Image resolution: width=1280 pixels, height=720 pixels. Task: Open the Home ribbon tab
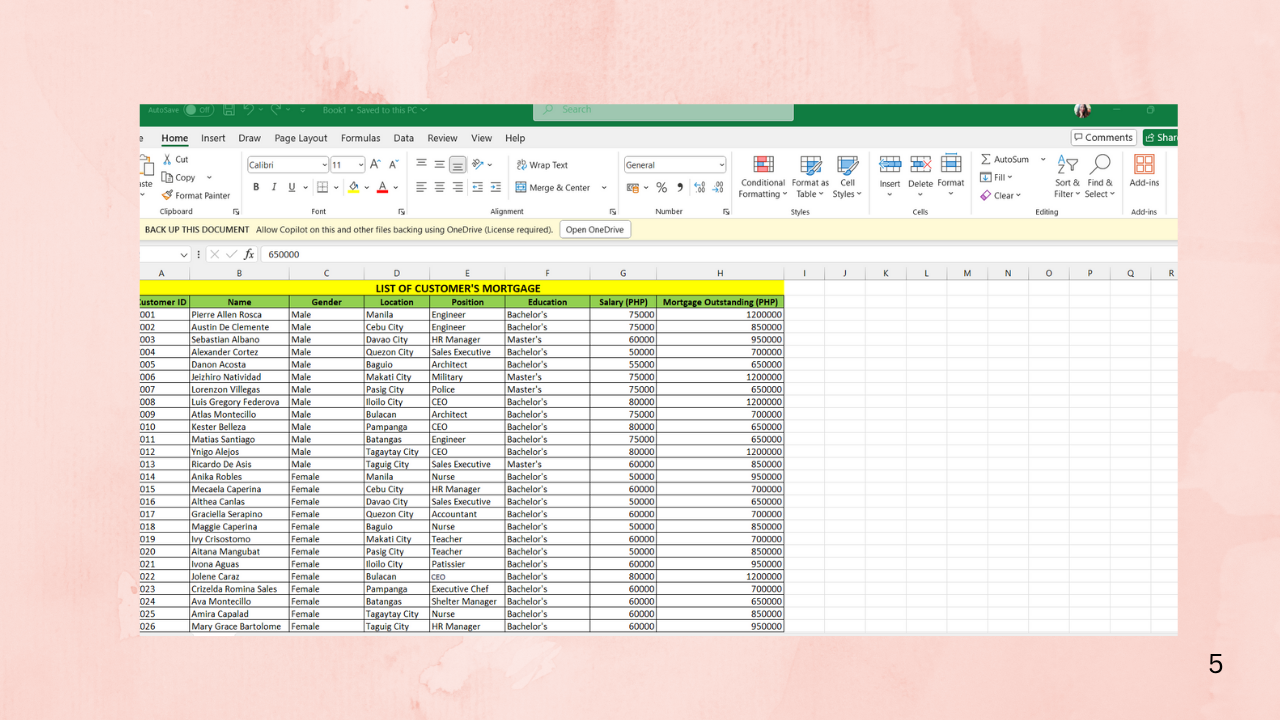pos(175,138)
